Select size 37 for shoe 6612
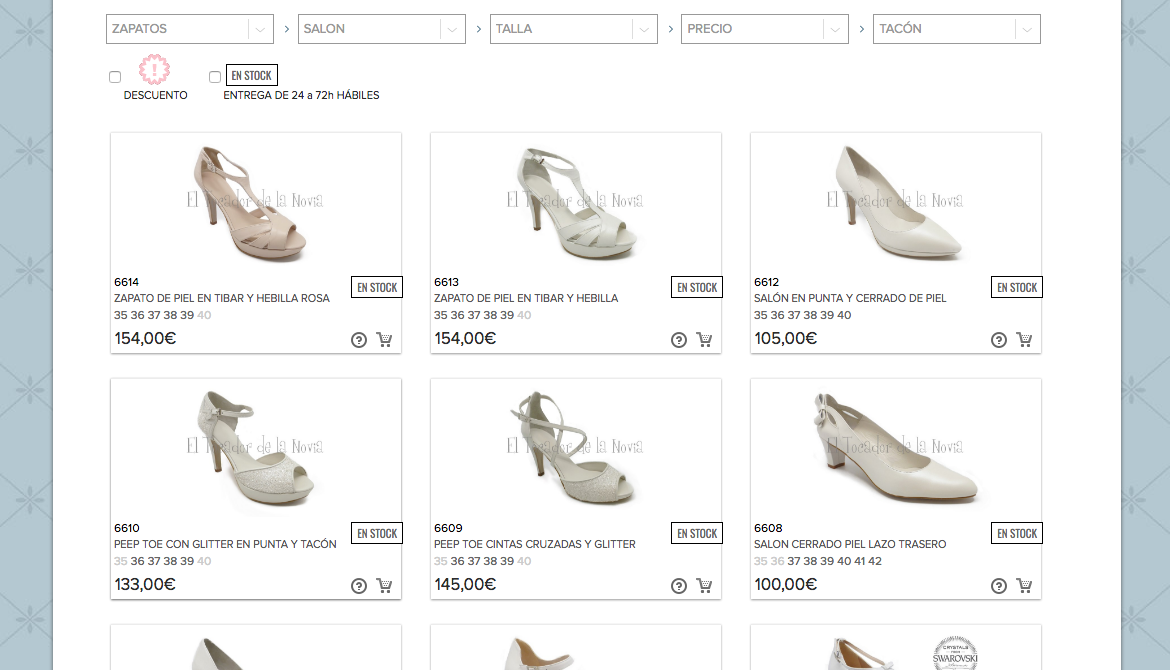Image resolution: width=1170 pixels, height=670 pixels. [794, 315]
